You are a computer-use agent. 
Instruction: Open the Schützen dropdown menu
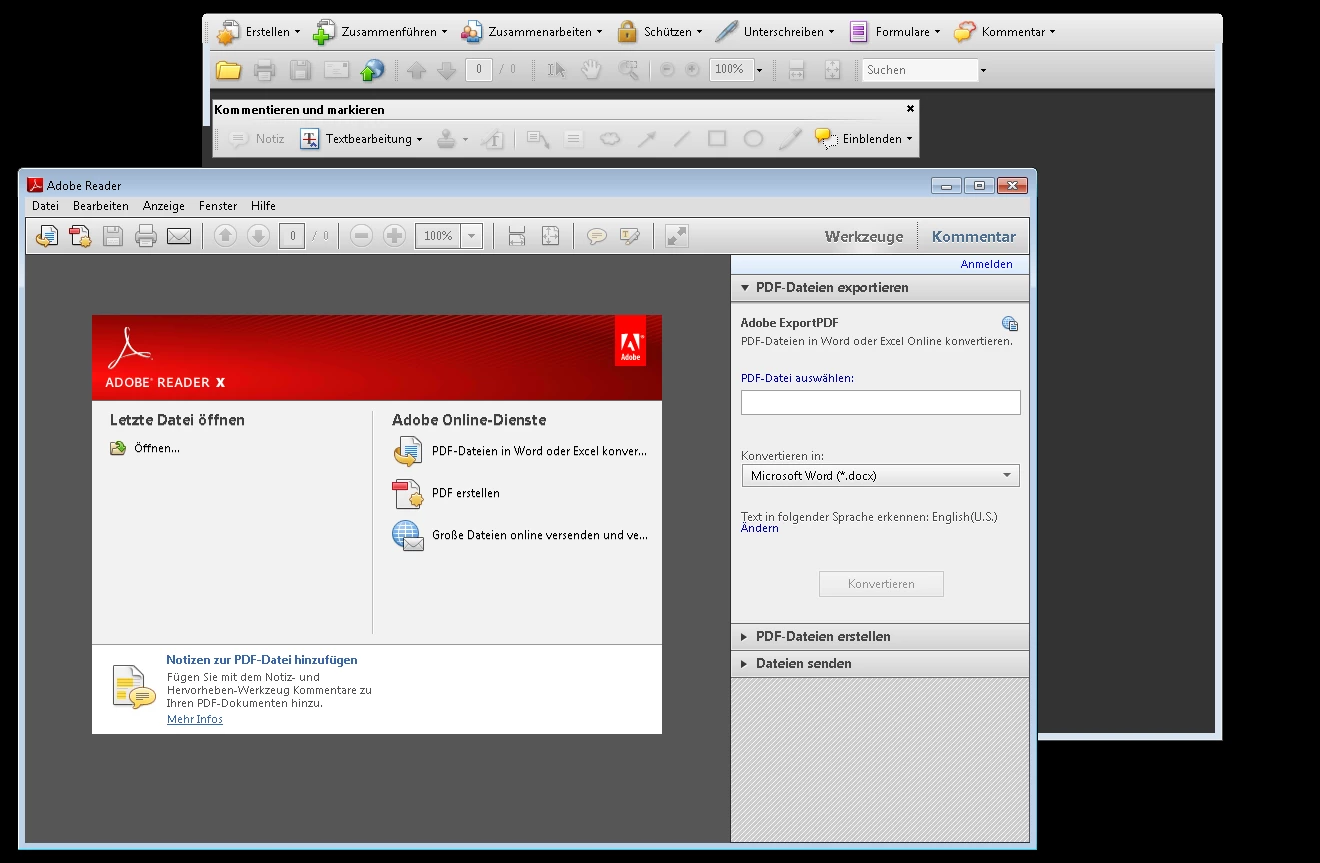click(x=659, y=32)
